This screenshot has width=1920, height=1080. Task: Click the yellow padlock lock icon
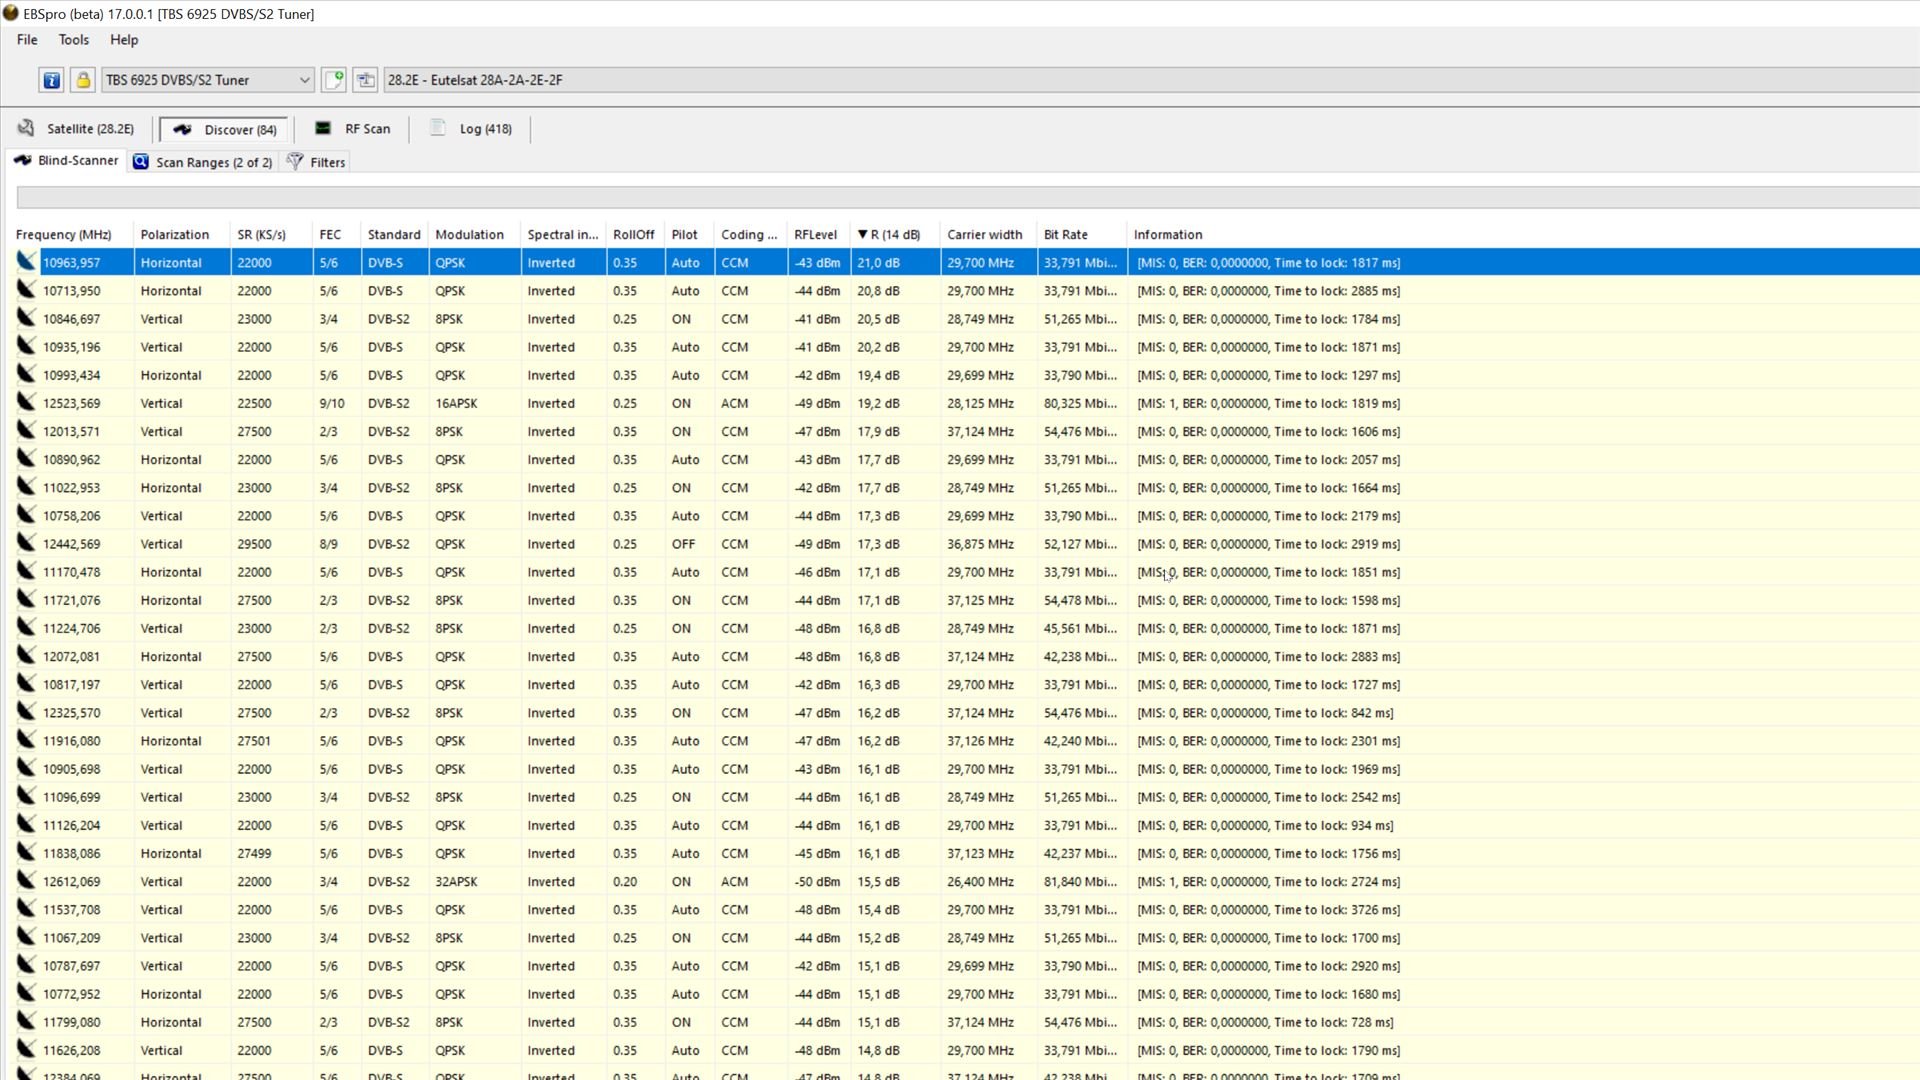tap(83, 80)
